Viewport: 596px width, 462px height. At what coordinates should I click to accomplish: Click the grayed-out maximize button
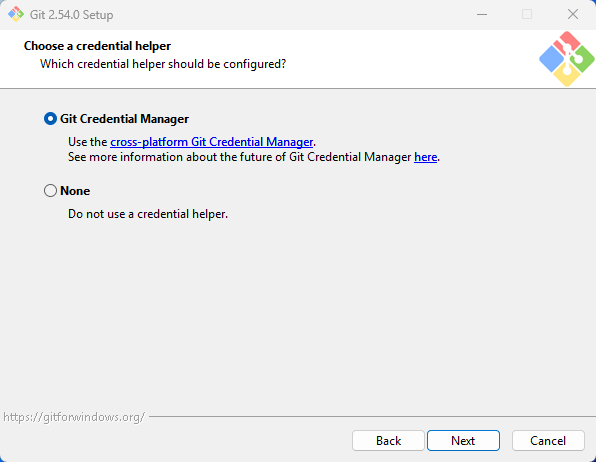pyautogui.click(x=527, y=14)
